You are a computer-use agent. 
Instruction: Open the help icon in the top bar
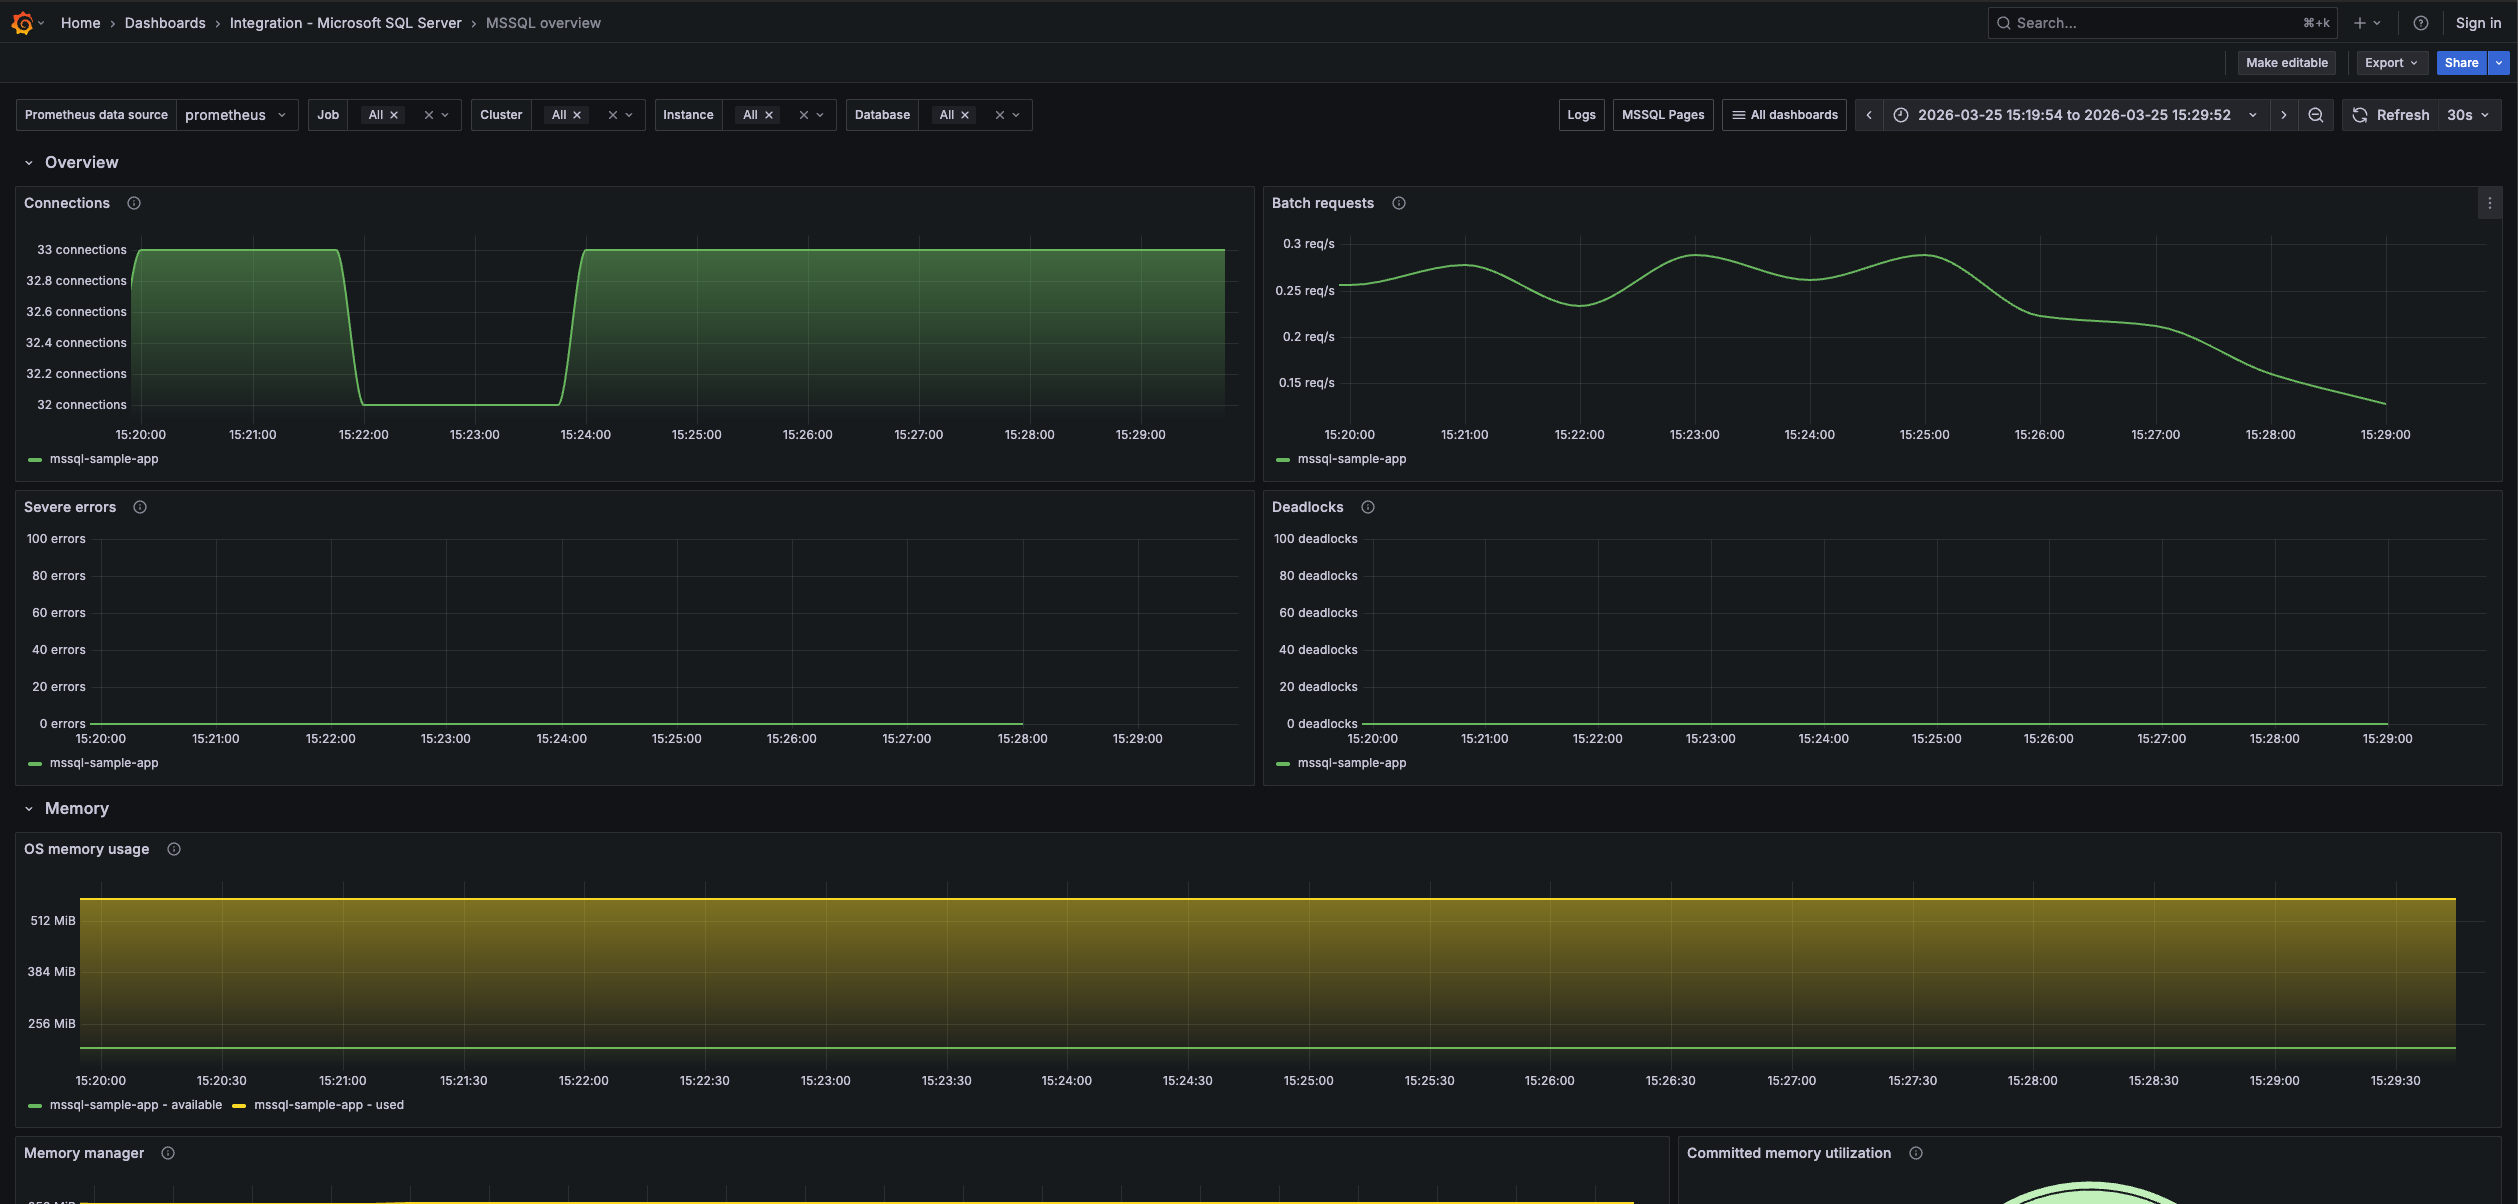click(2421, 22)
